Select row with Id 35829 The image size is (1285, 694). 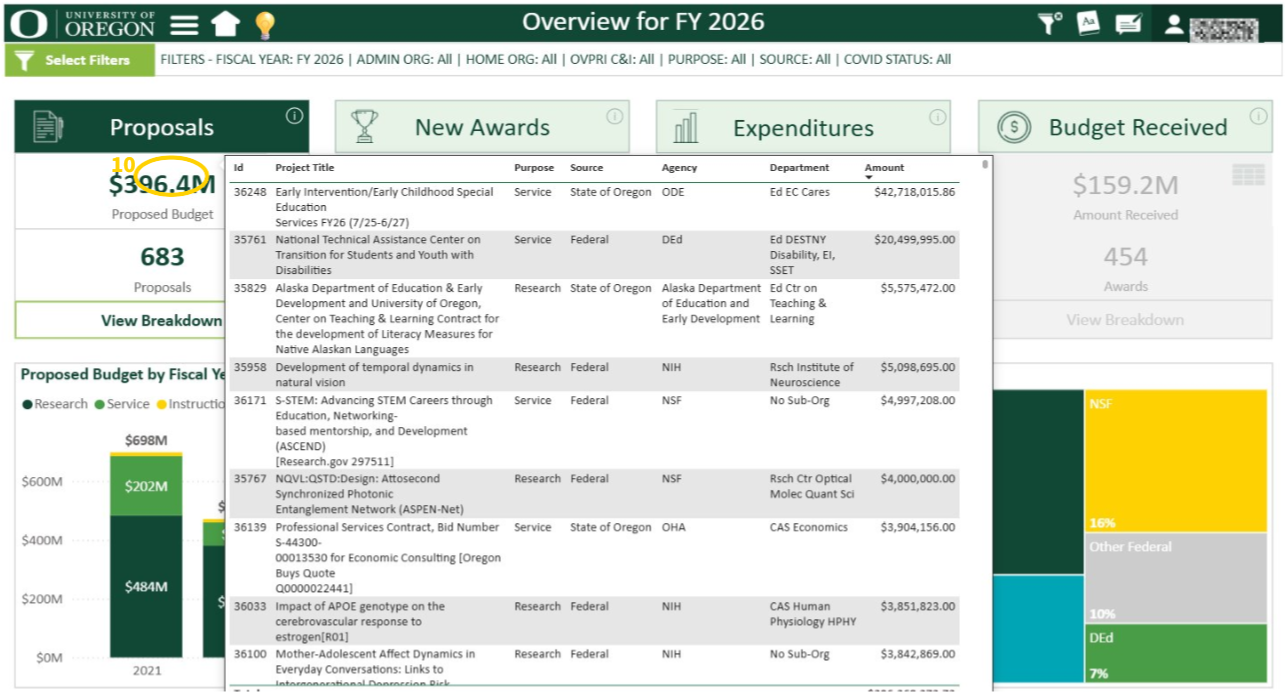coord(594,319)
